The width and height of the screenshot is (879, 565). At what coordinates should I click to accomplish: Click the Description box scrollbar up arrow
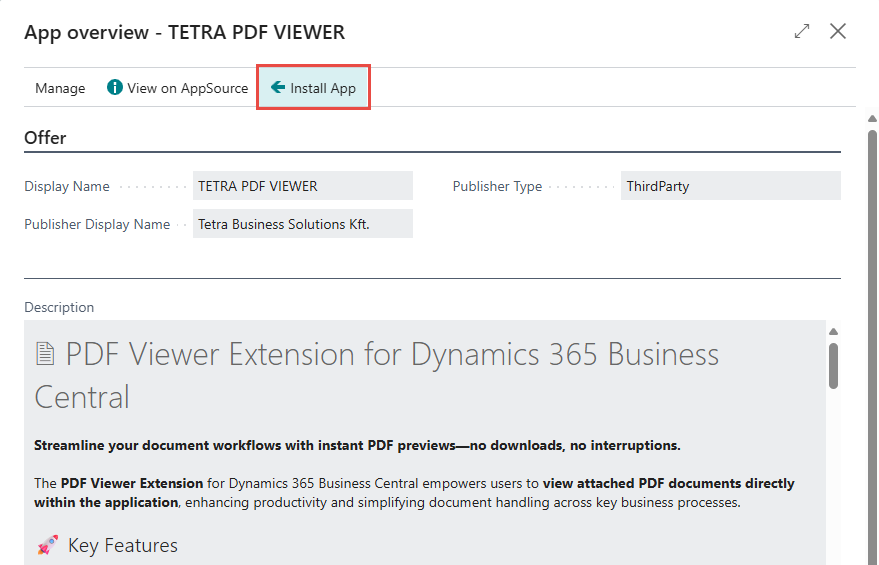click(834, 331)
